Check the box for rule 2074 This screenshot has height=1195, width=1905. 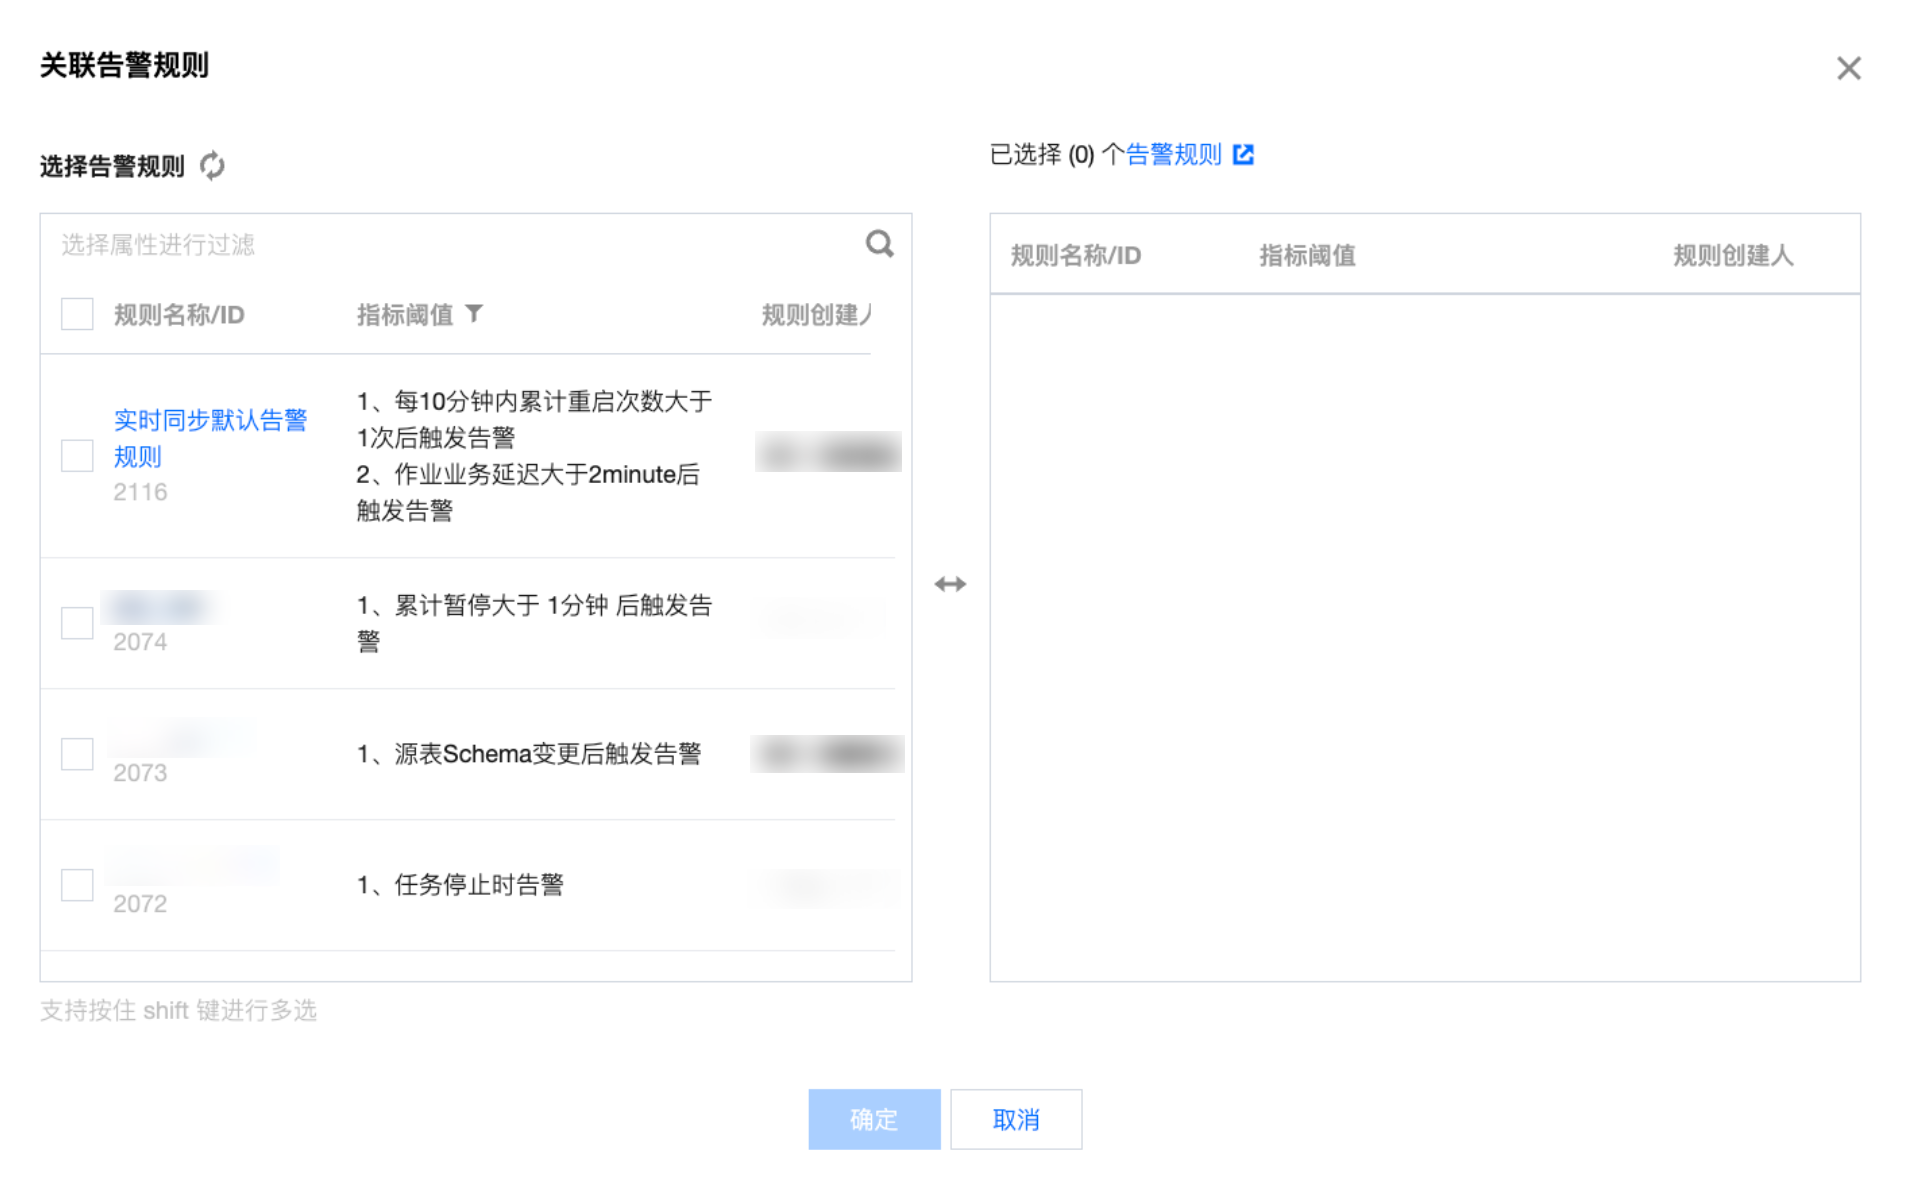[x=77, y=622]
